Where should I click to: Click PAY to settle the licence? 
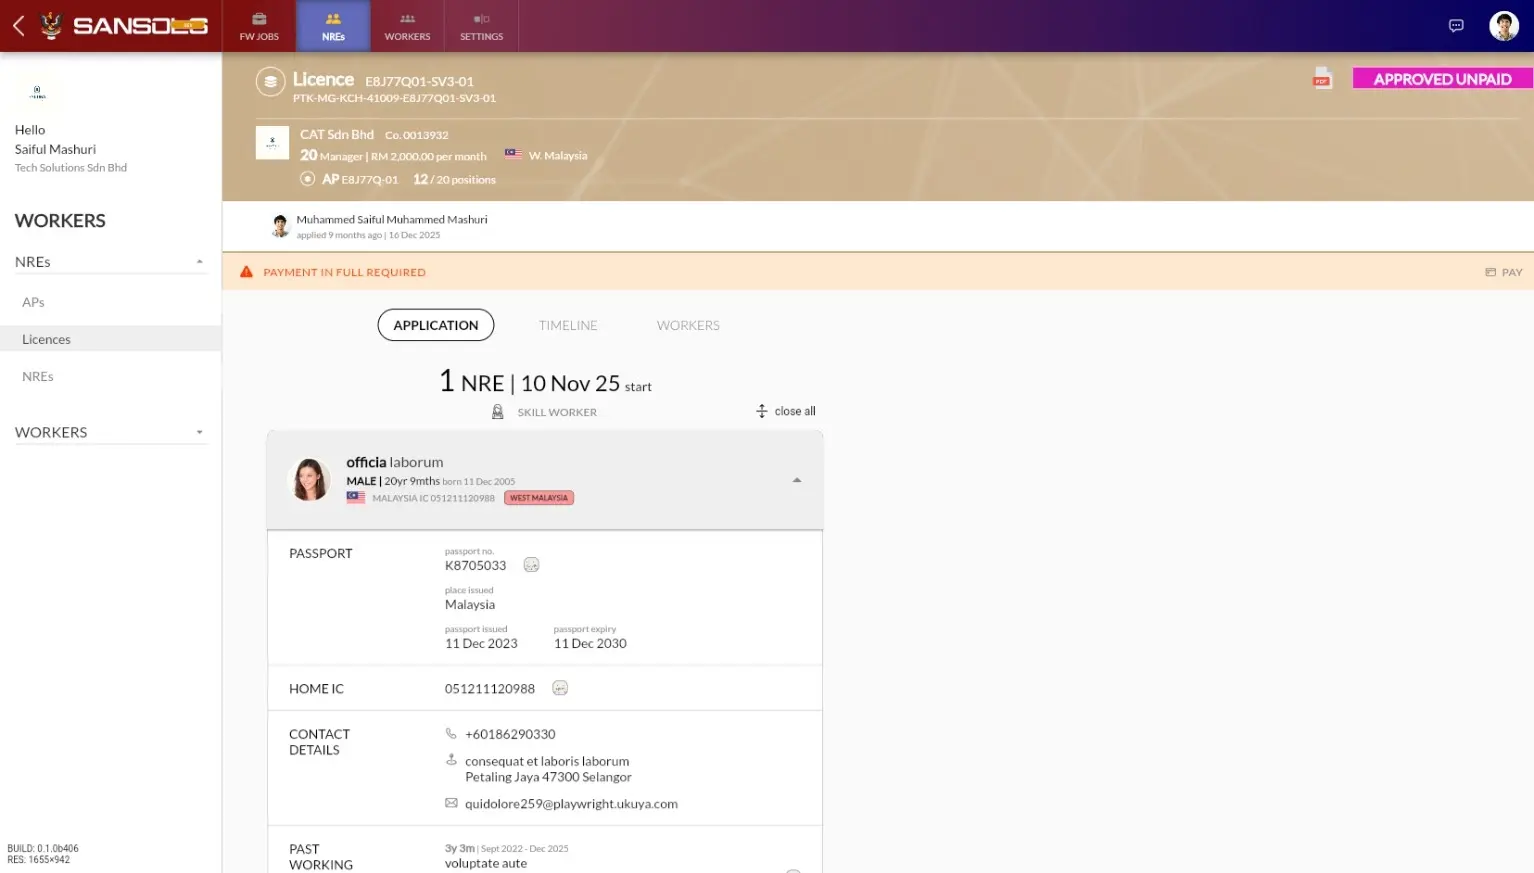1503,272
